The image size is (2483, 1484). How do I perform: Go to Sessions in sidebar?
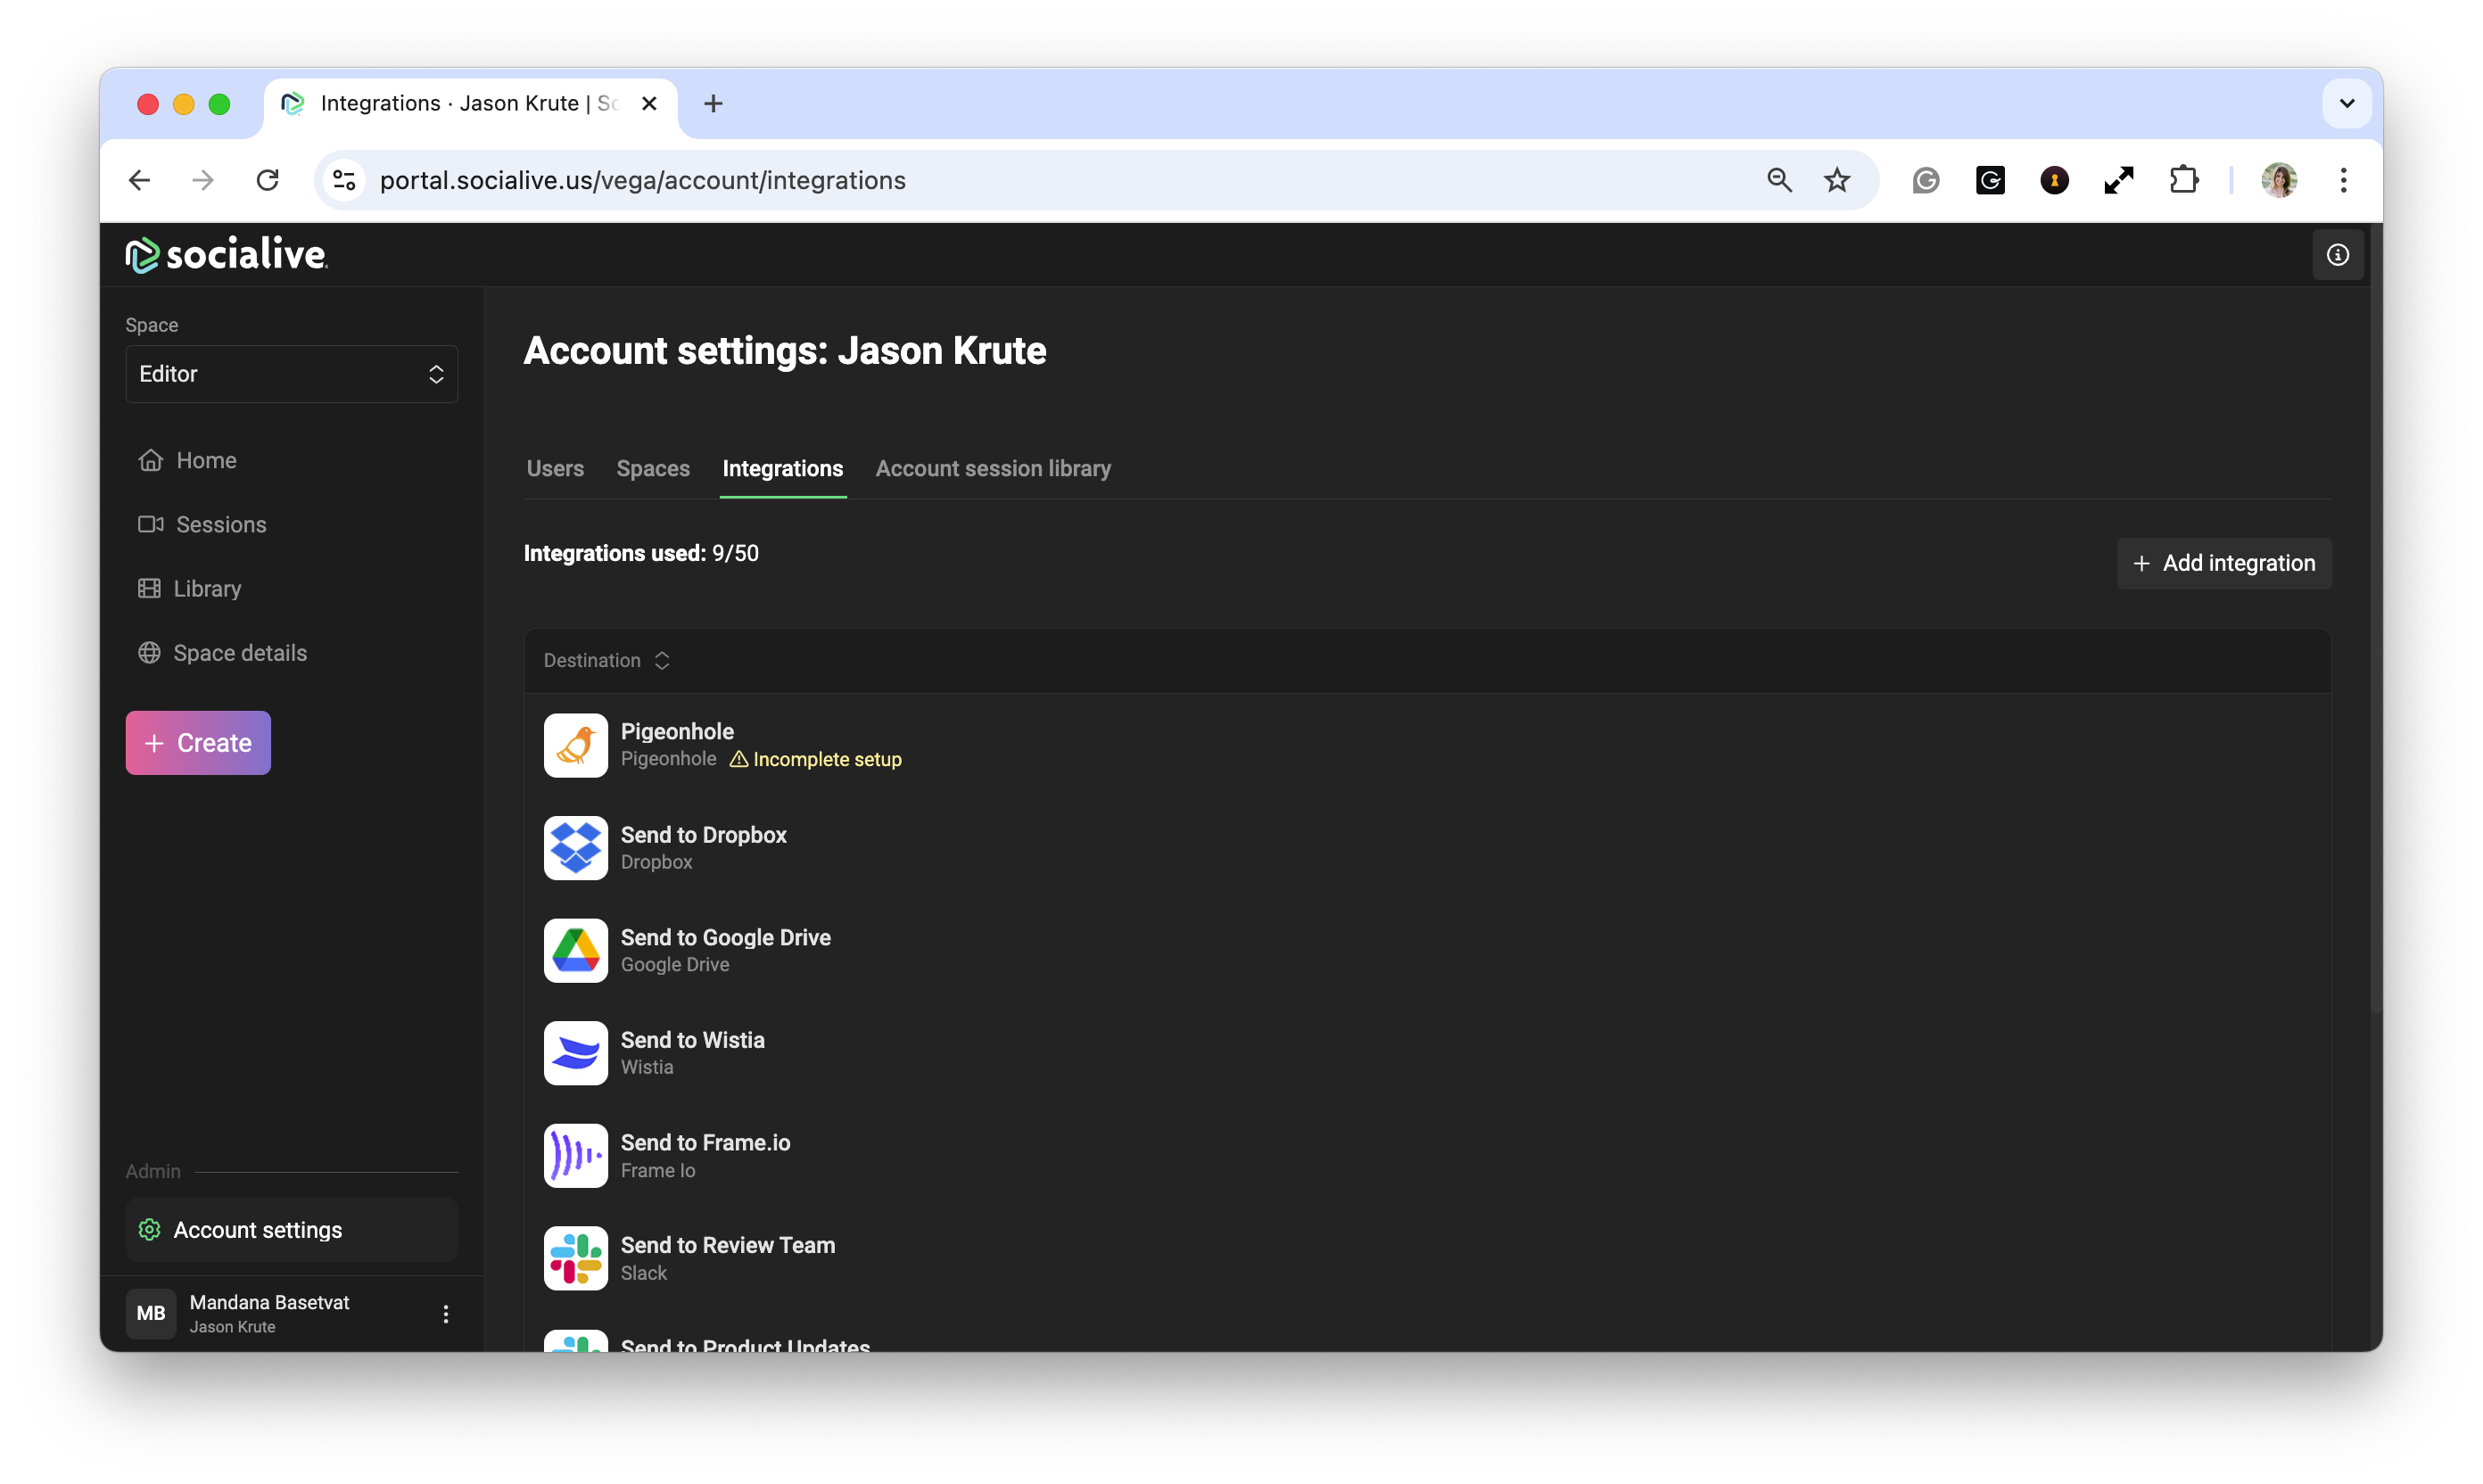[x=221, y=524]
